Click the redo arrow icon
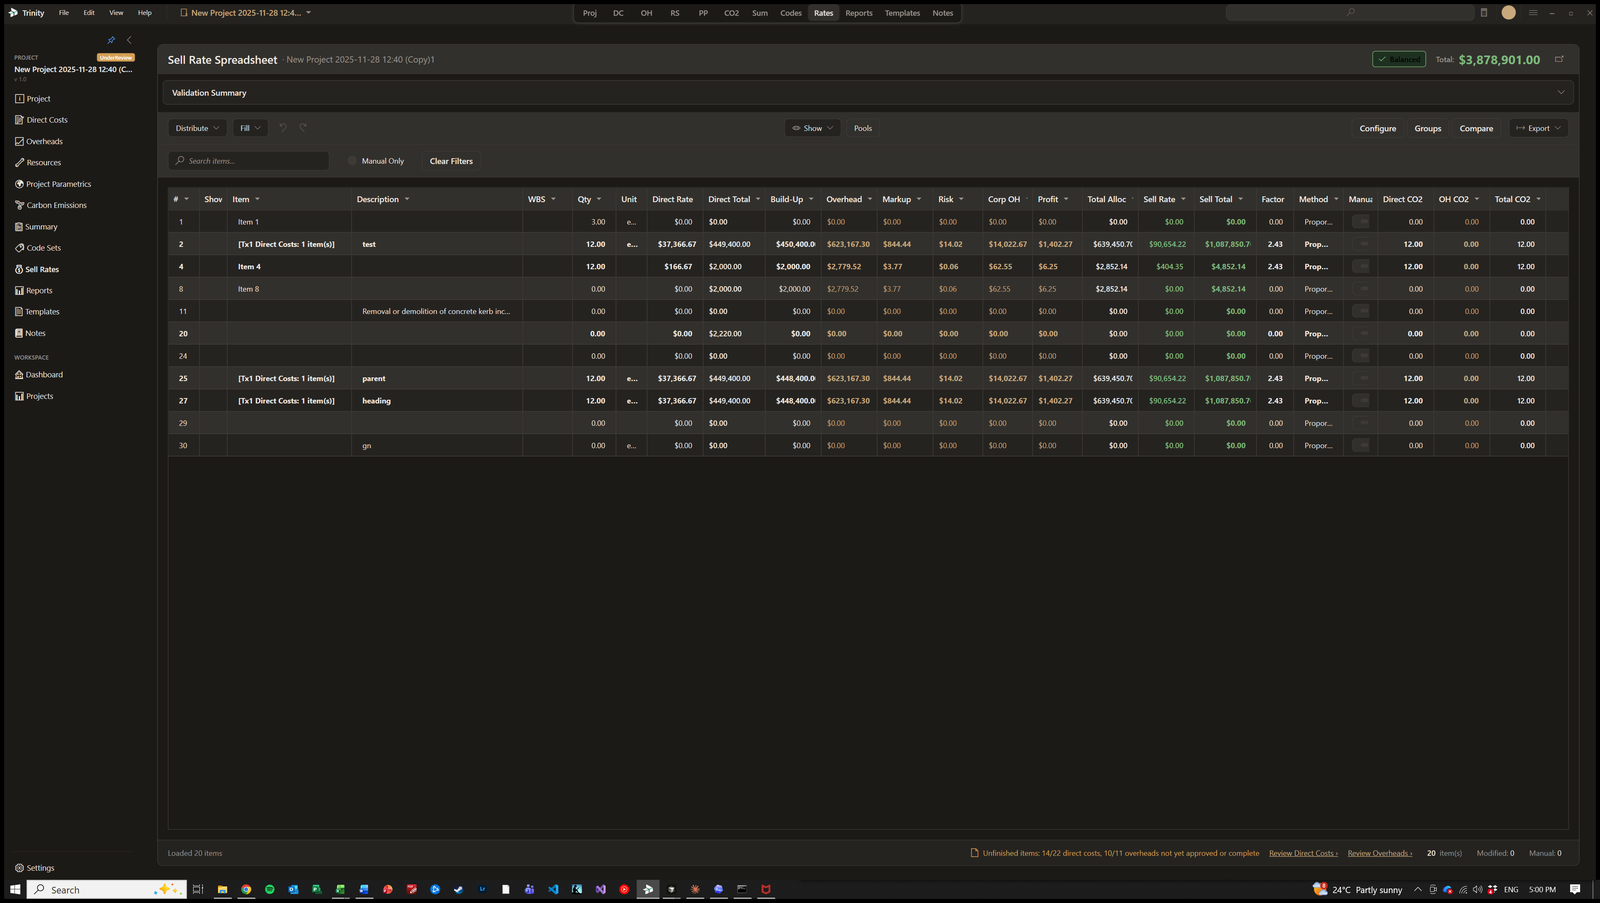1600x903 pixels. [303, 128]
